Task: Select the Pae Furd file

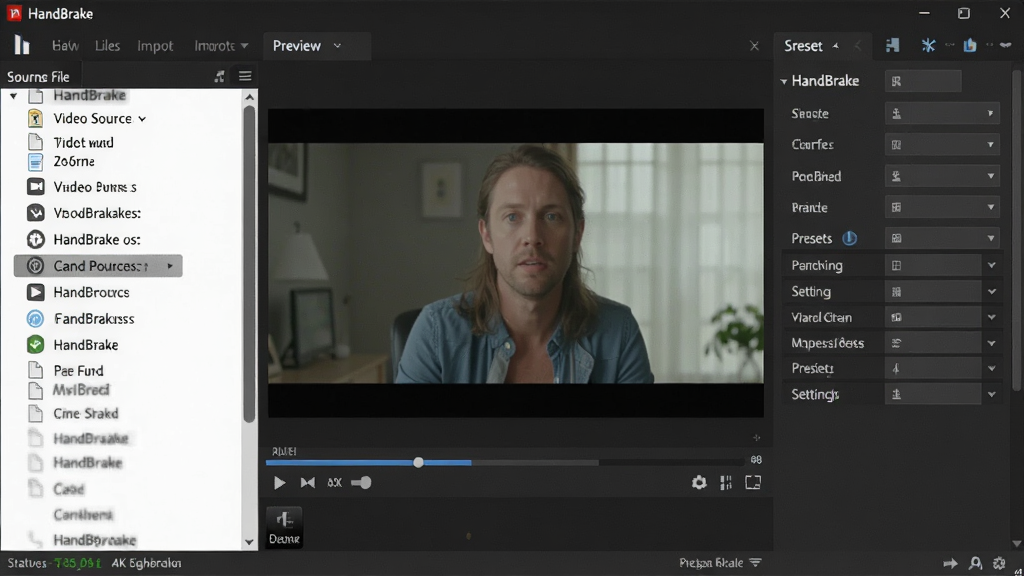Action: [x=78, y=370]
